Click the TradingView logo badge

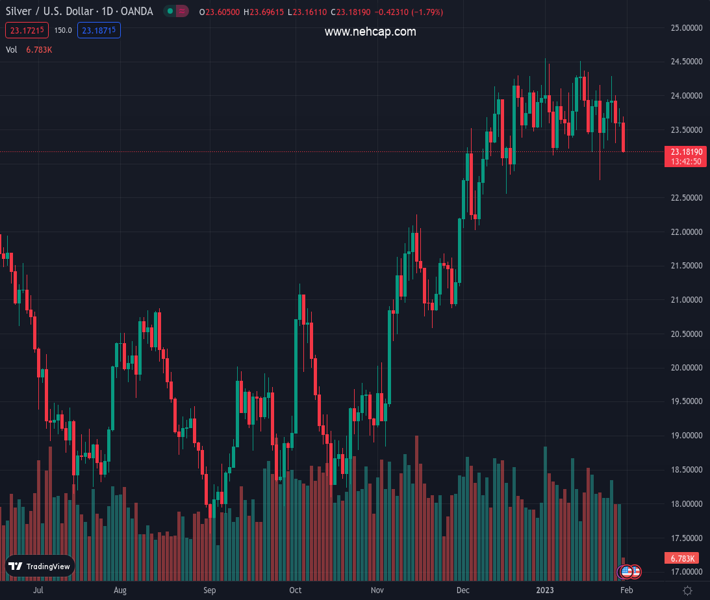click(x=40, y=566)
